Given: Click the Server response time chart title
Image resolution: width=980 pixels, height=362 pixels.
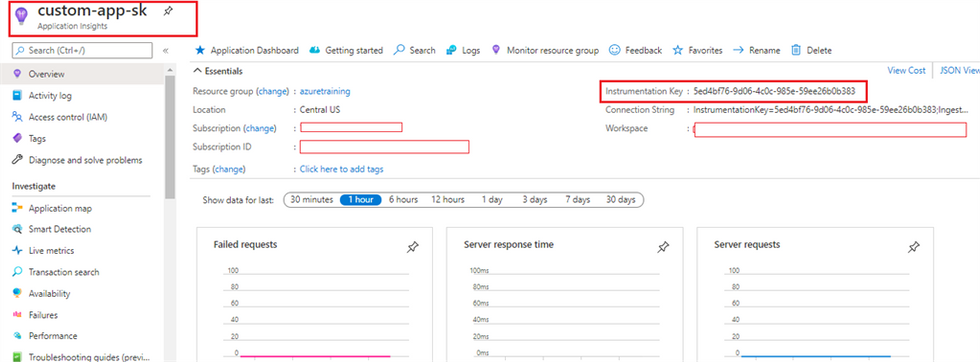Looking at the screenshot, I should [x=509, y=244].
